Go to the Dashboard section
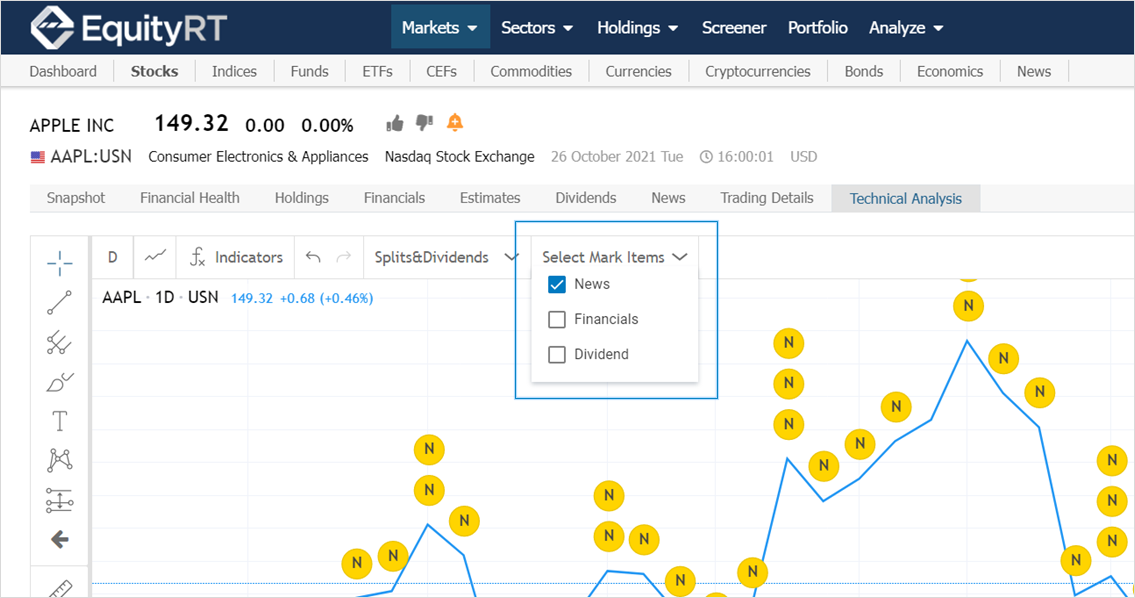1135x598 pixels. [63, 71]
